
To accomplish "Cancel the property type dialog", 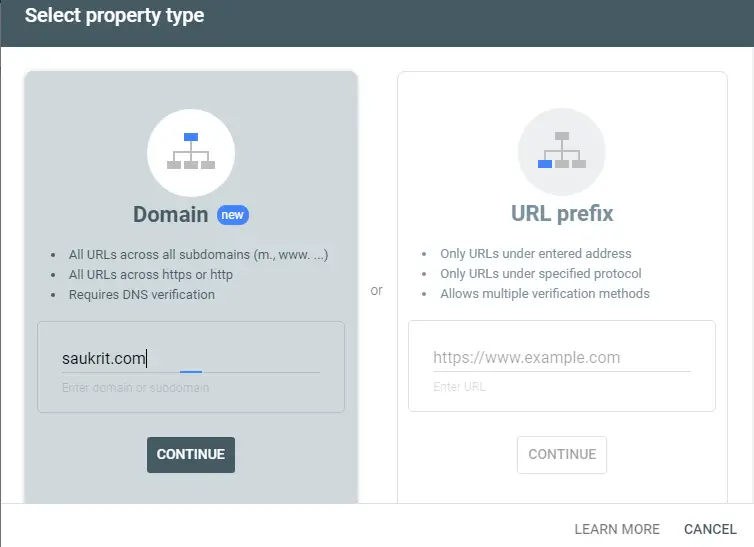I will [x=710, y=529].
